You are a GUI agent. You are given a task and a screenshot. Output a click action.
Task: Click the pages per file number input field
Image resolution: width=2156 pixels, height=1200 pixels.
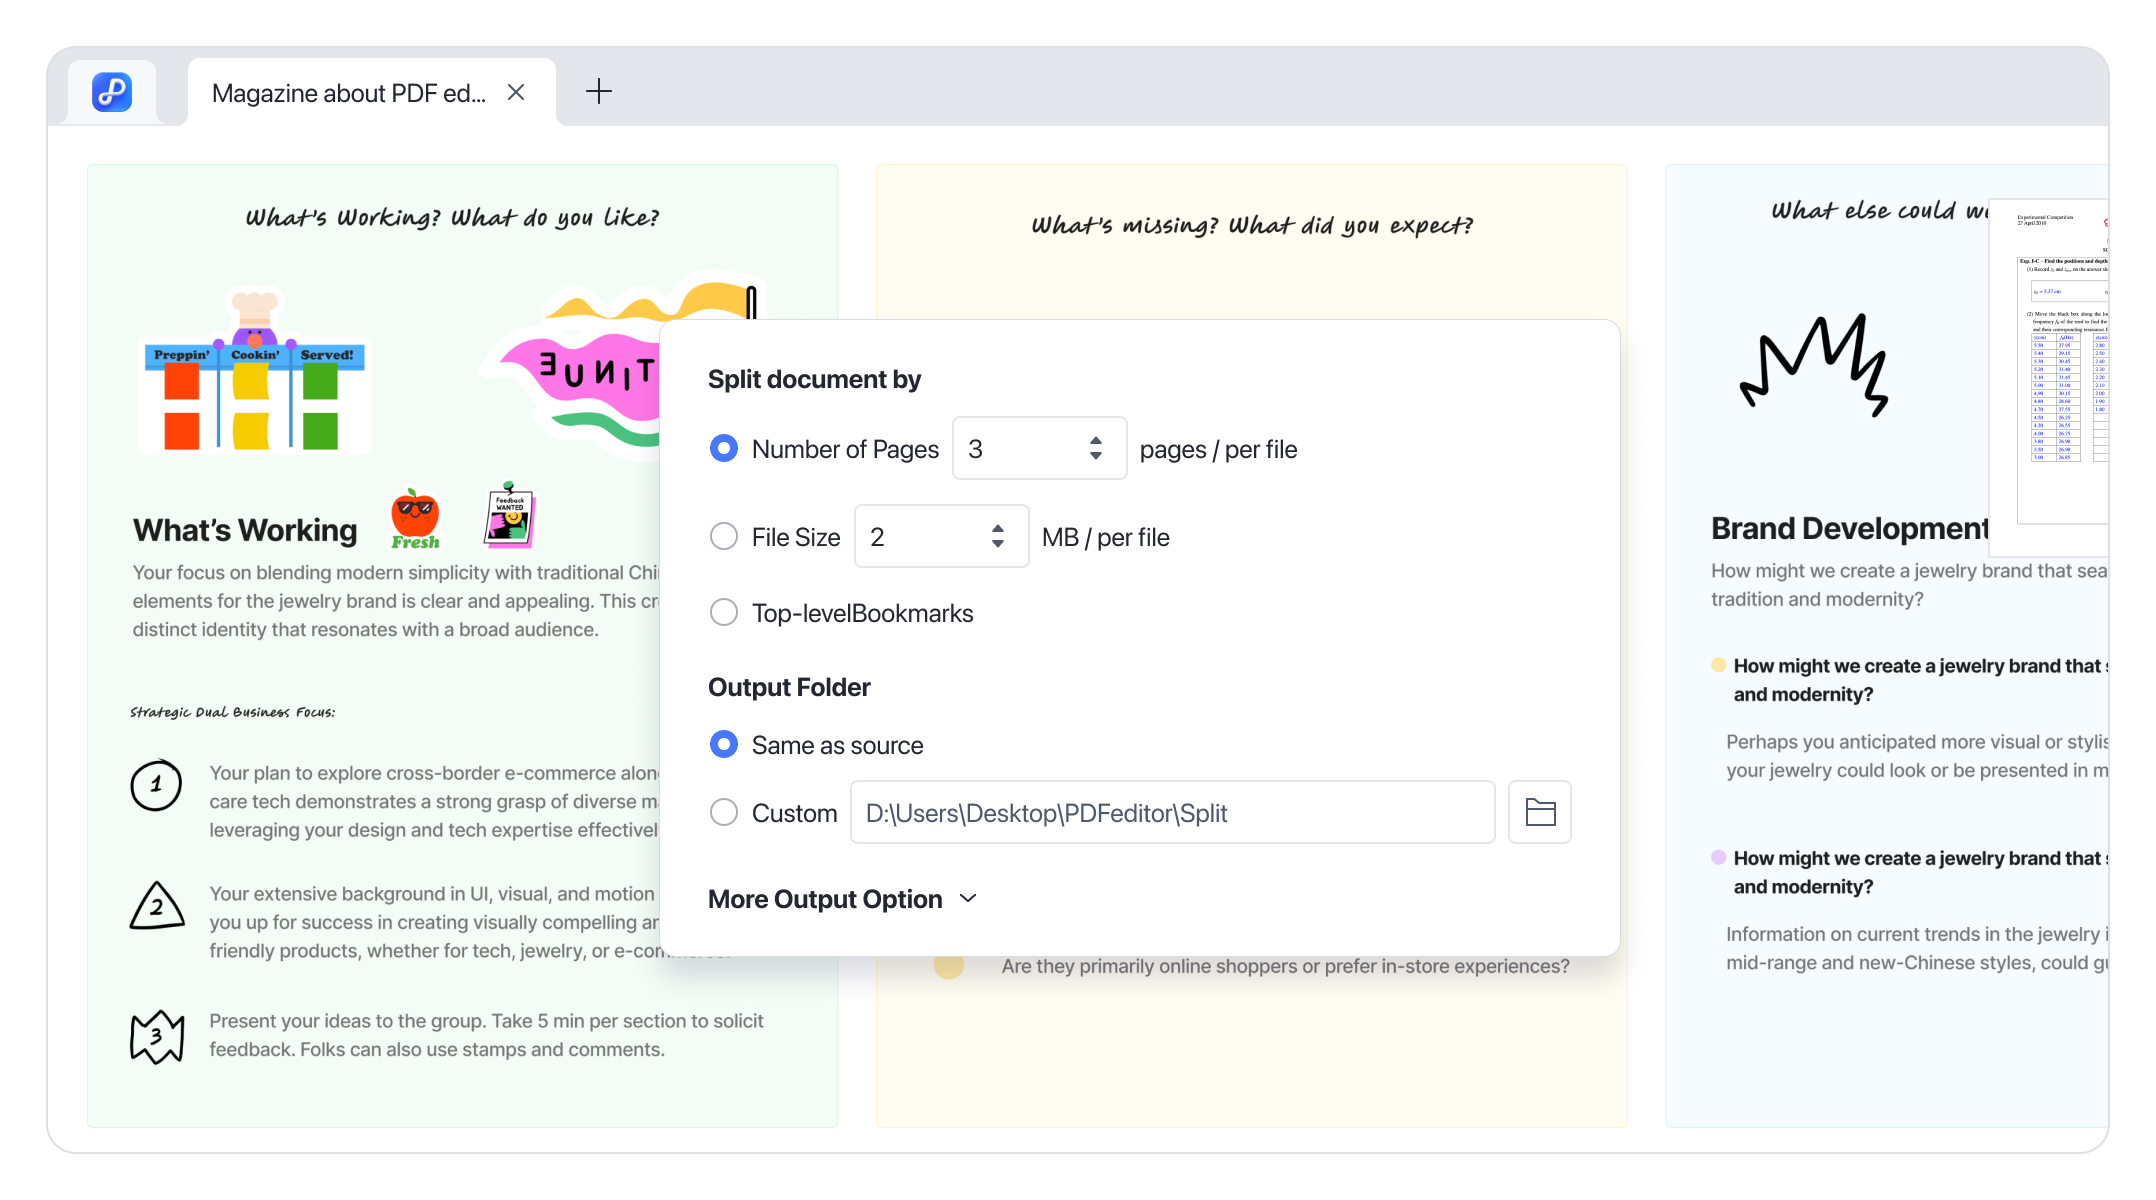(x=1034, y=449)
